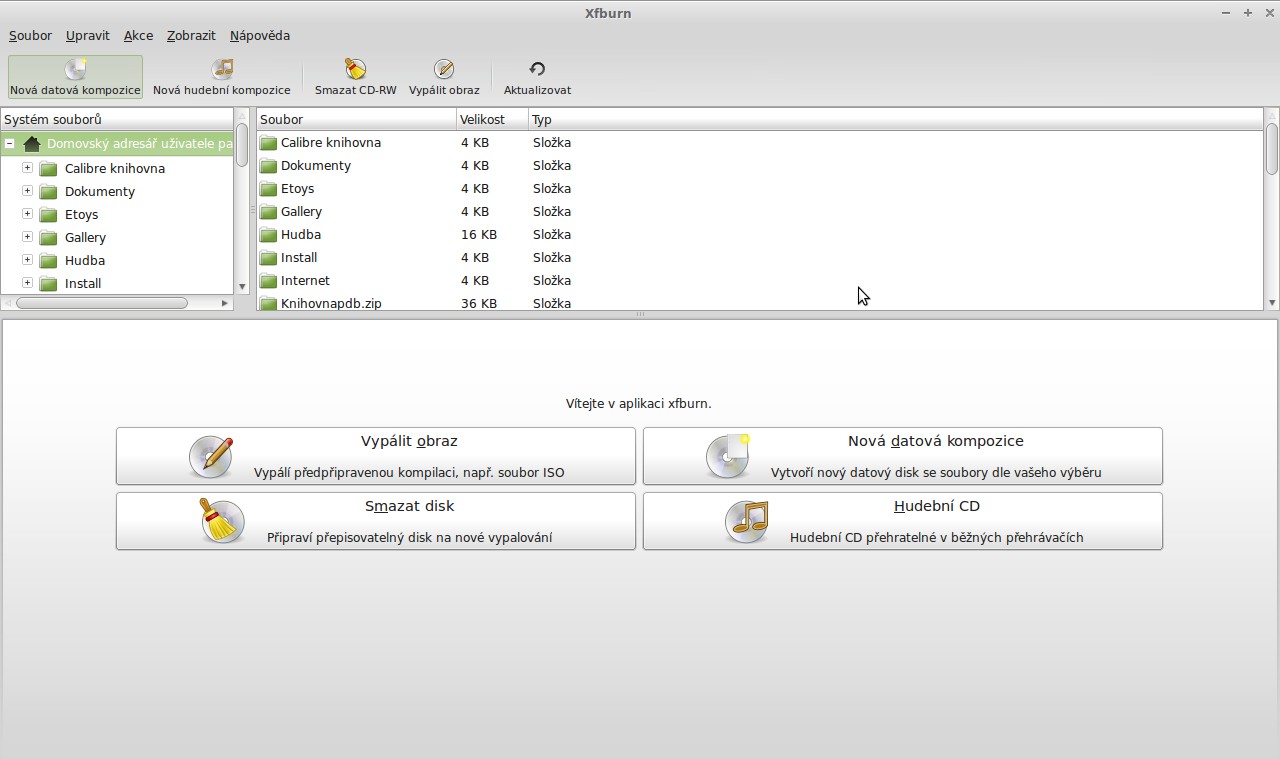Click Nová datová kompozice toolbar icon

pos(75,69)
